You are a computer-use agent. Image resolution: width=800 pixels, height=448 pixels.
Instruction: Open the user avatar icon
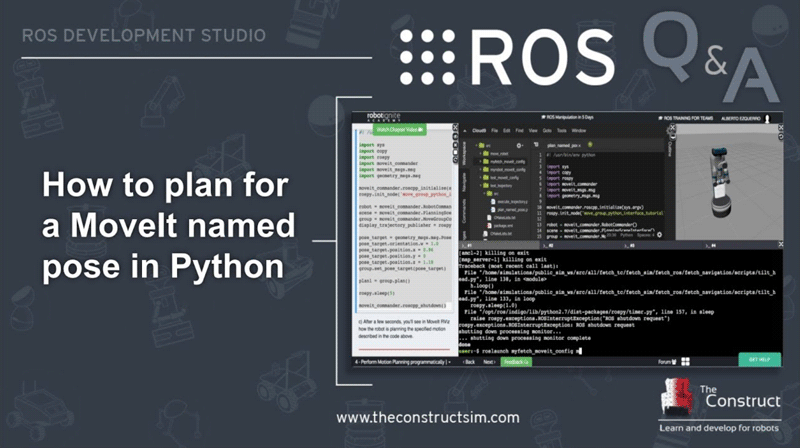pos(767,118)
